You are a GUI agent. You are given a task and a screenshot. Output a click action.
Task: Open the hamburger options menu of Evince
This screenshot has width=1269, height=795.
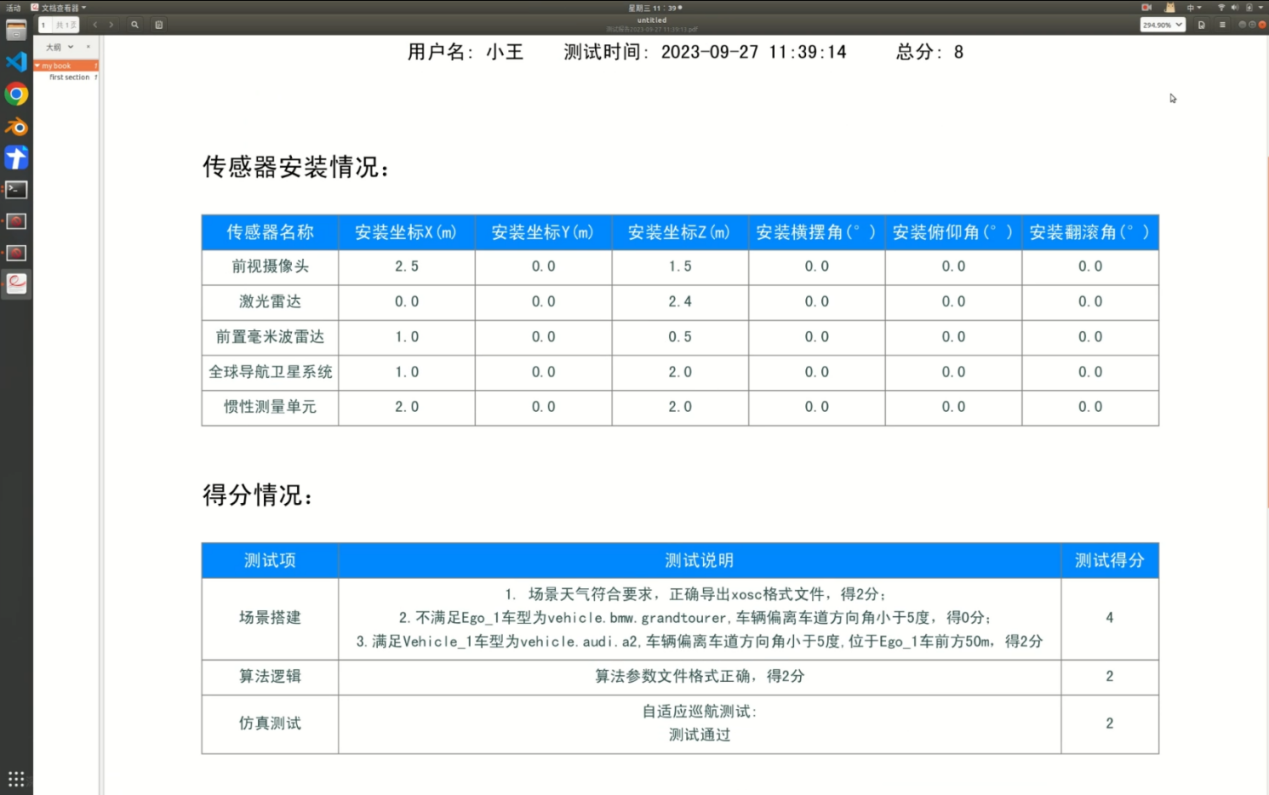click(1222, 24)
